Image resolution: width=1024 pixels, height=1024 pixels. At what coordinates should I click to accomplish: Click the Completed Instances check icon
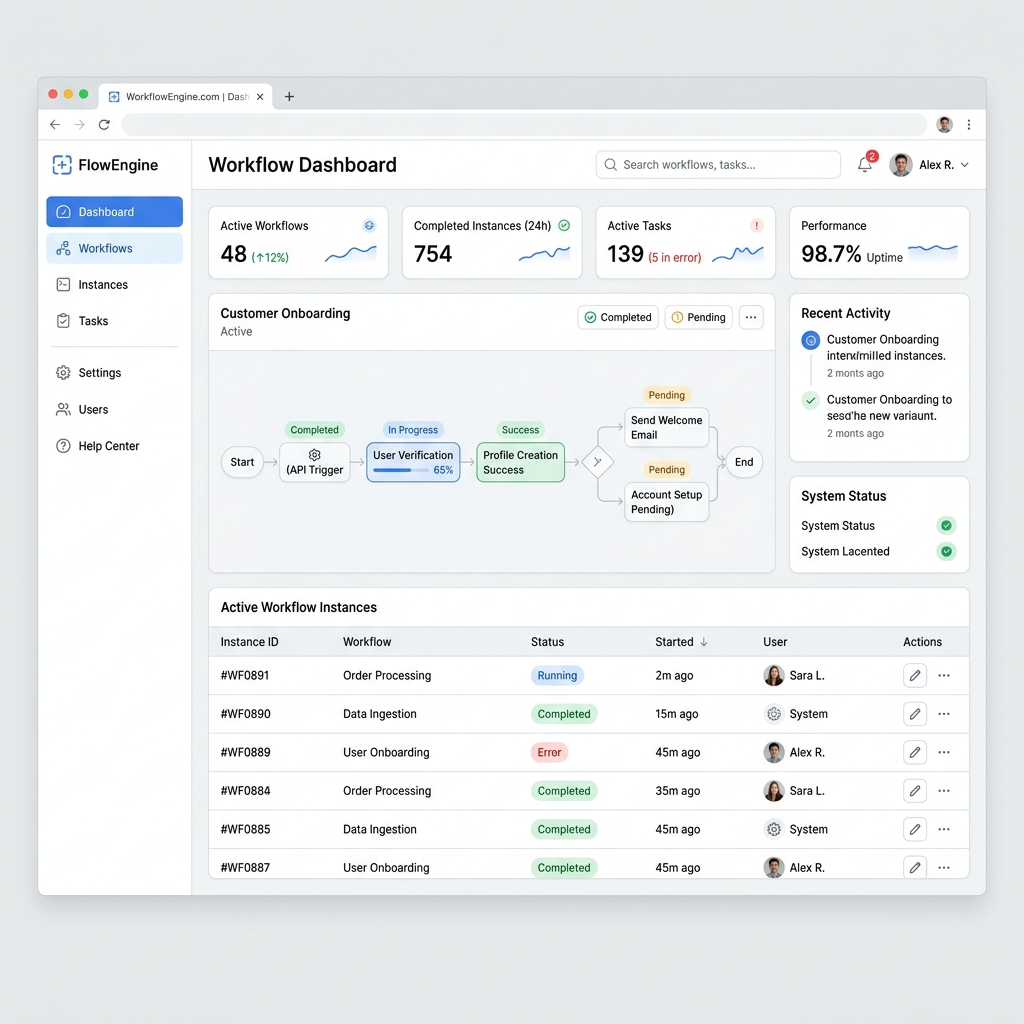click(x=564, y=225)
